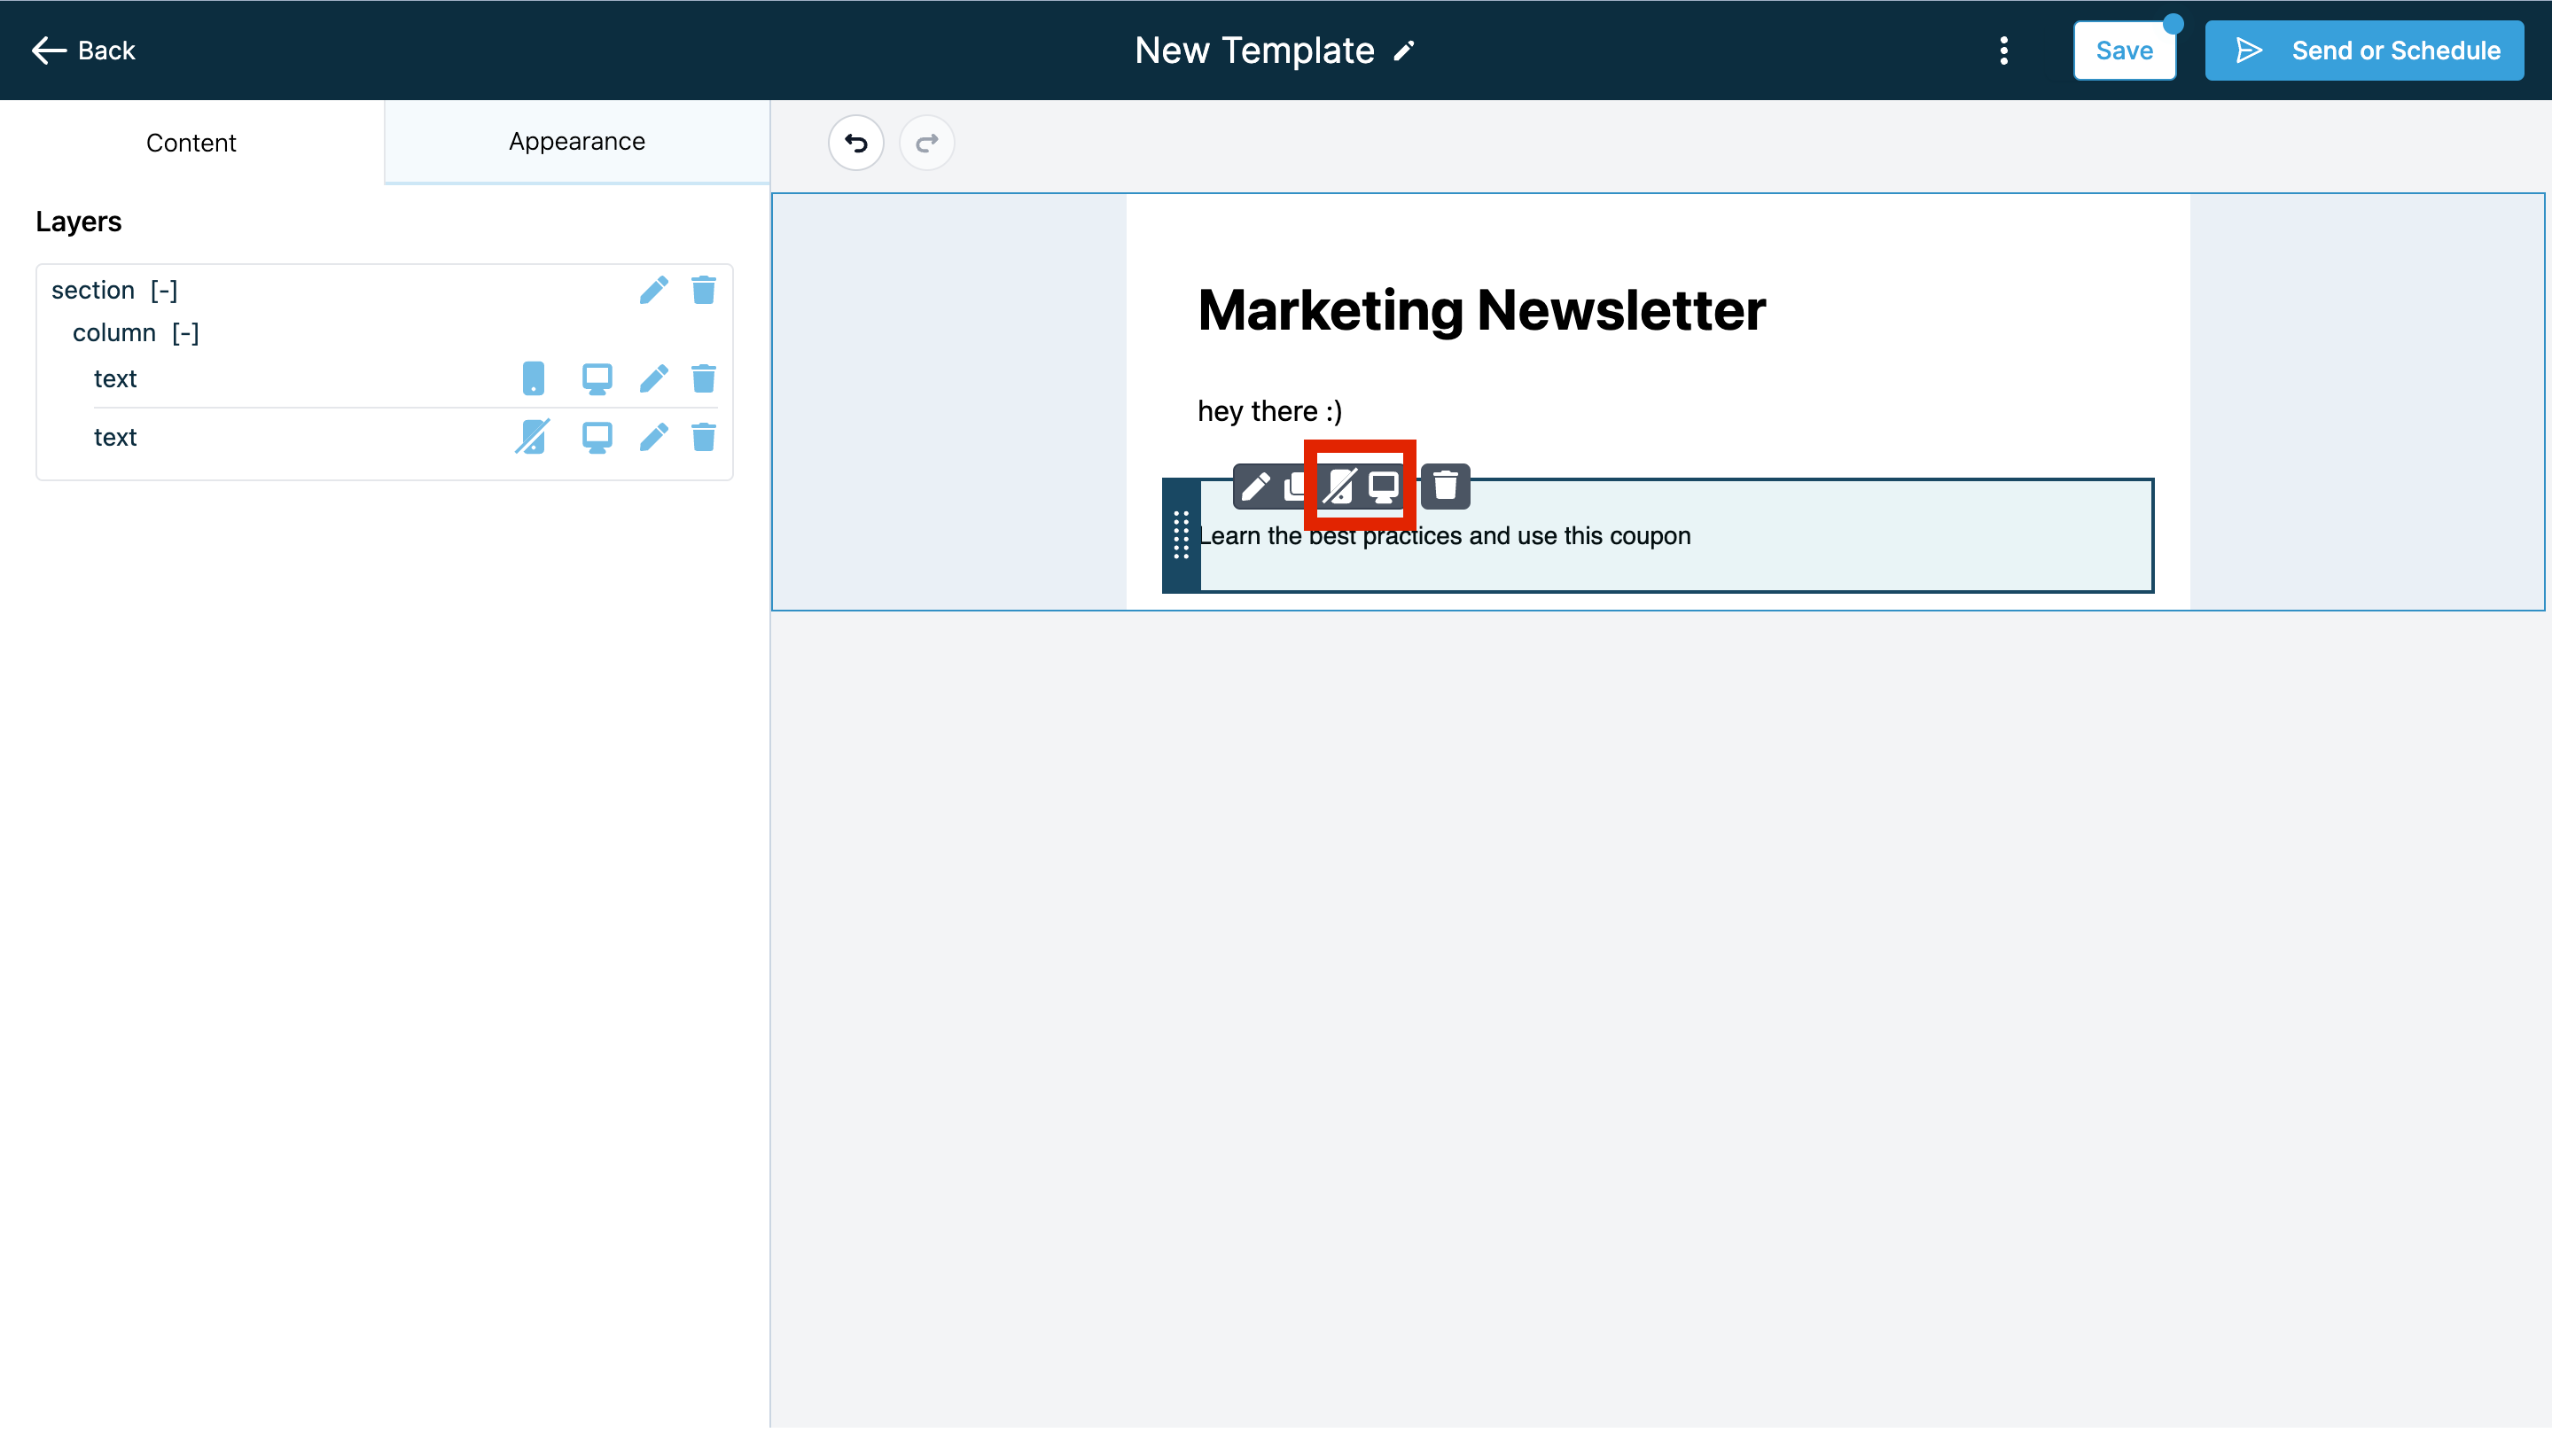
Task: Click the 'hey there :)' text
Action: pos(1270,411)
